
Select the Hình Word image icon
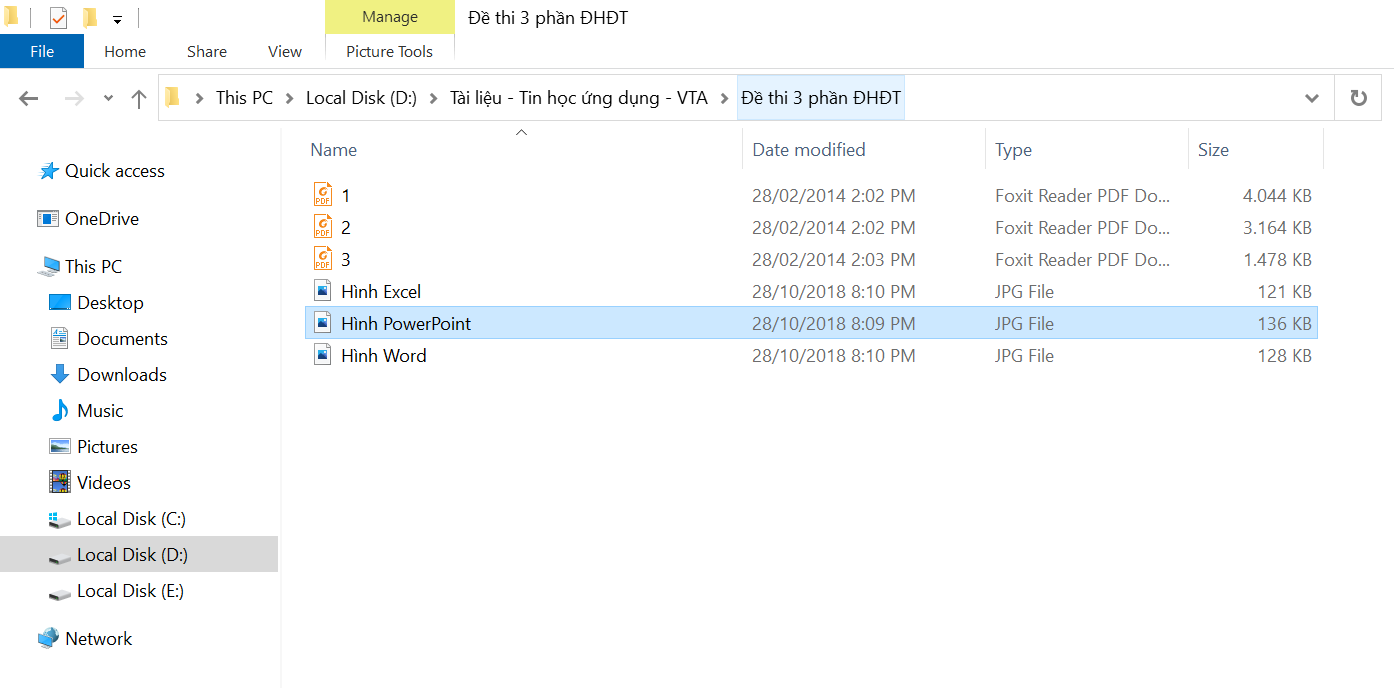(322, 355)
